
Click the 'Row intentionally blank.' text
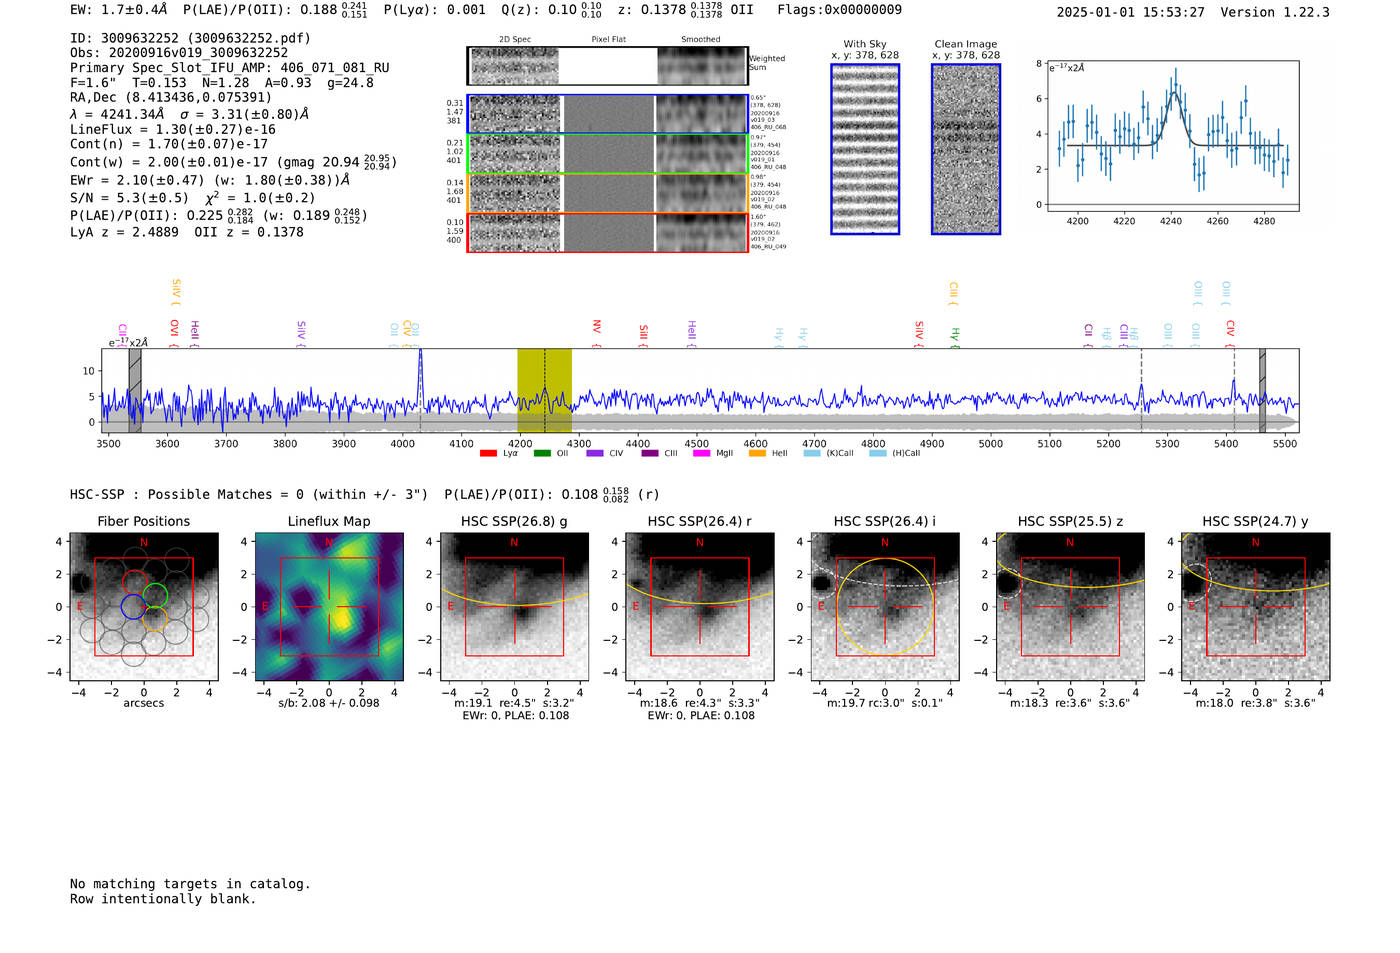coord(163,899)
